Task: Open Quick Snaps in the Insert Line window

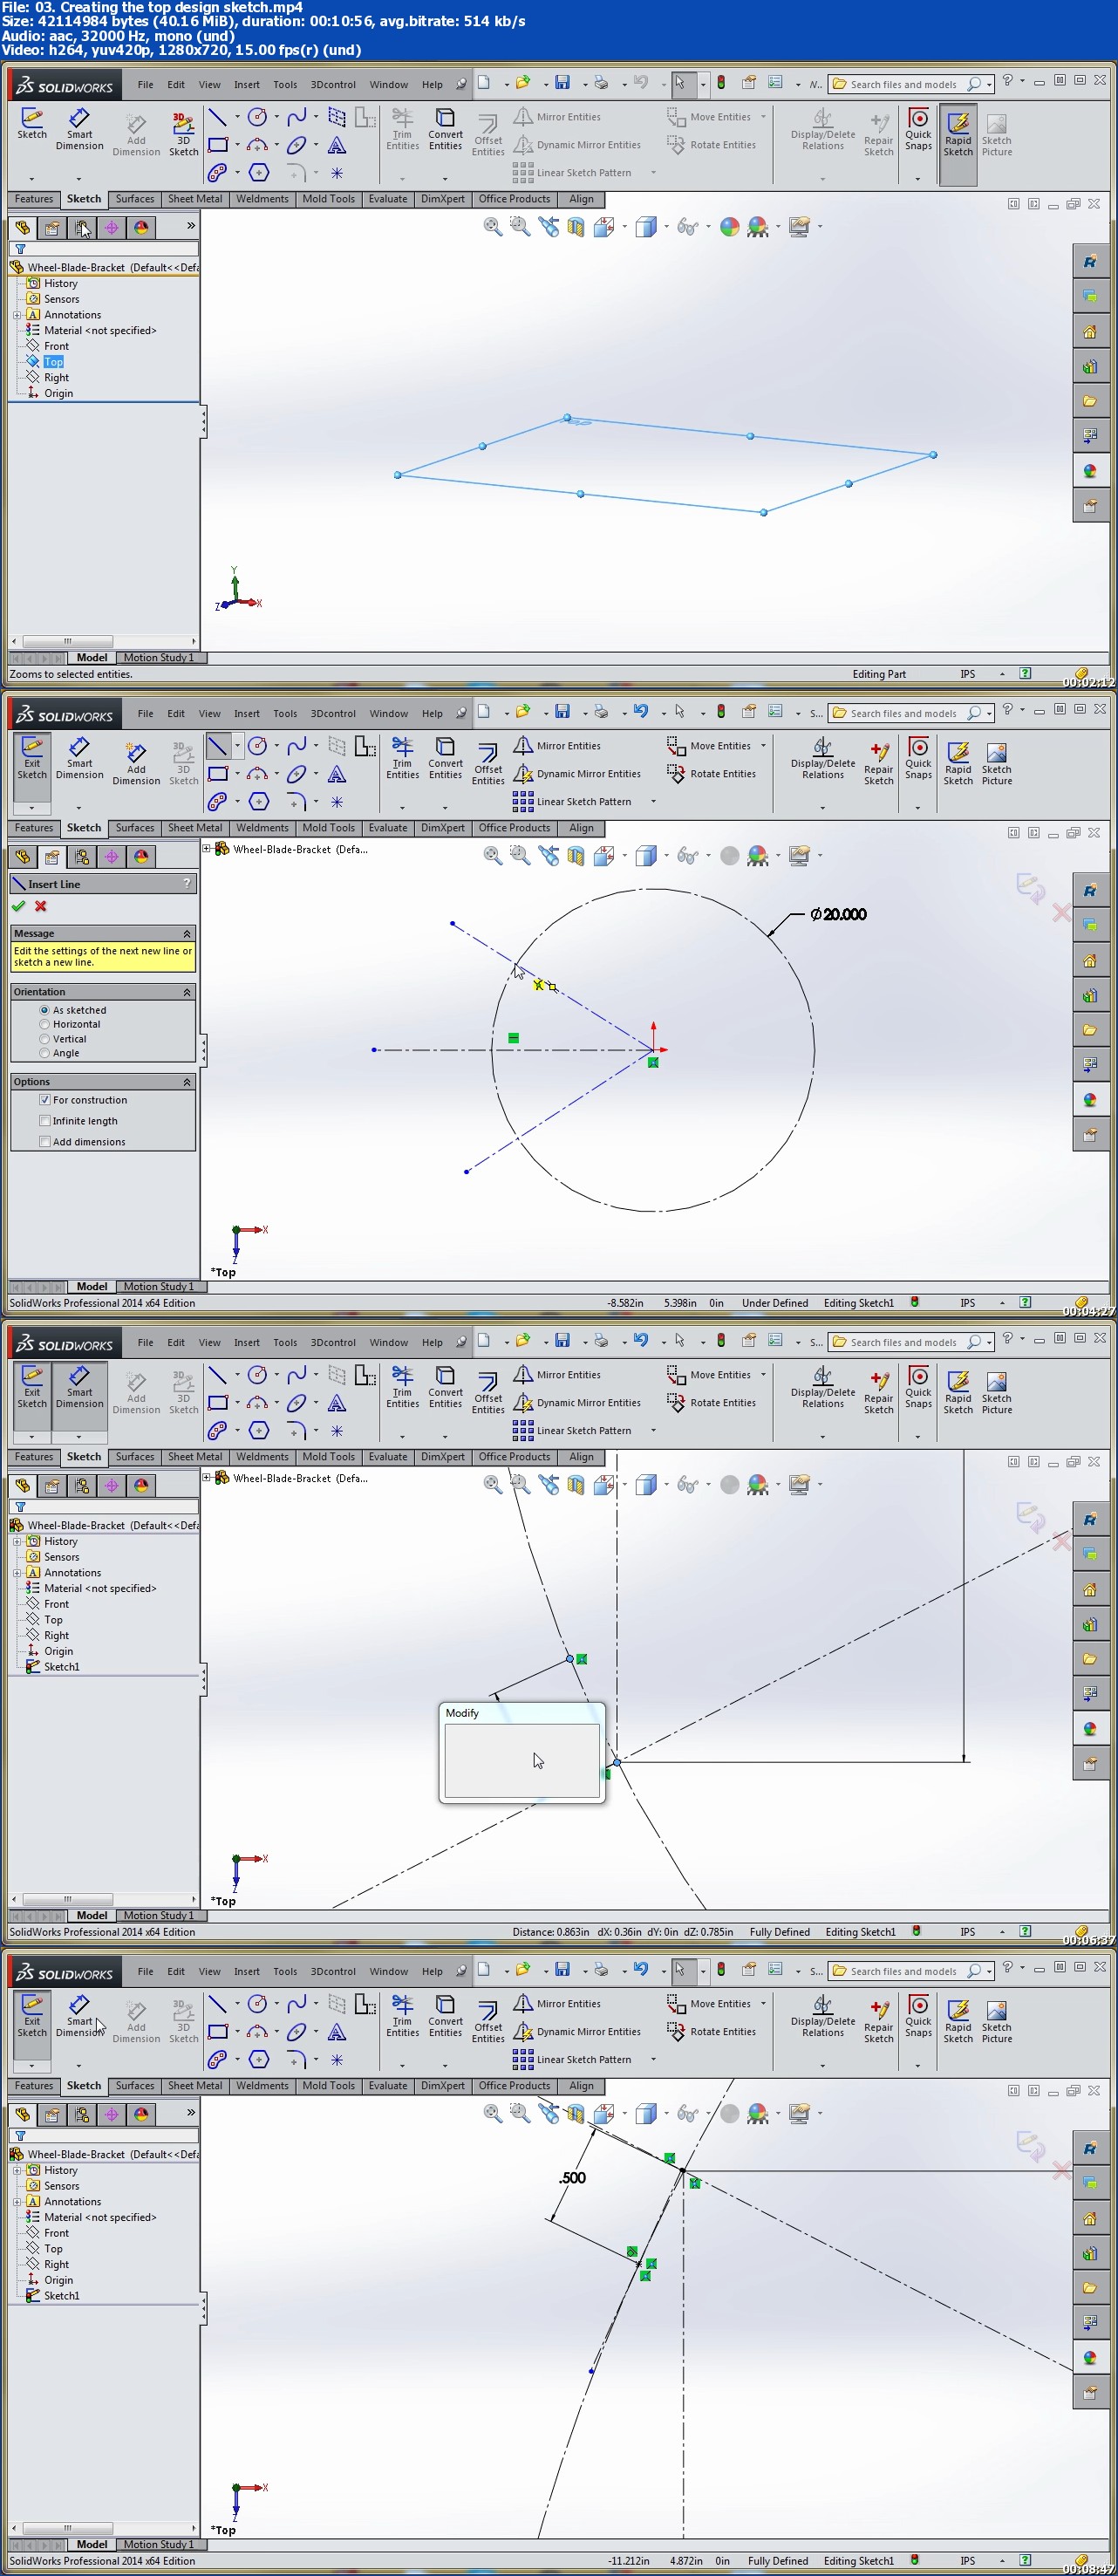Action: [918, 757]
